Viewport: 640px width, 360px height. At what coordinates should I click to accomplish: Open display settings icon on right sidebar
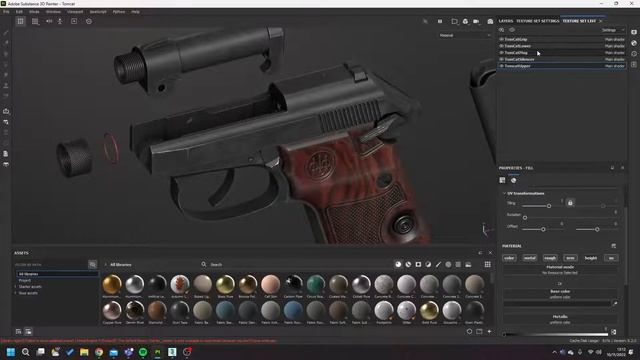[634, 32]
